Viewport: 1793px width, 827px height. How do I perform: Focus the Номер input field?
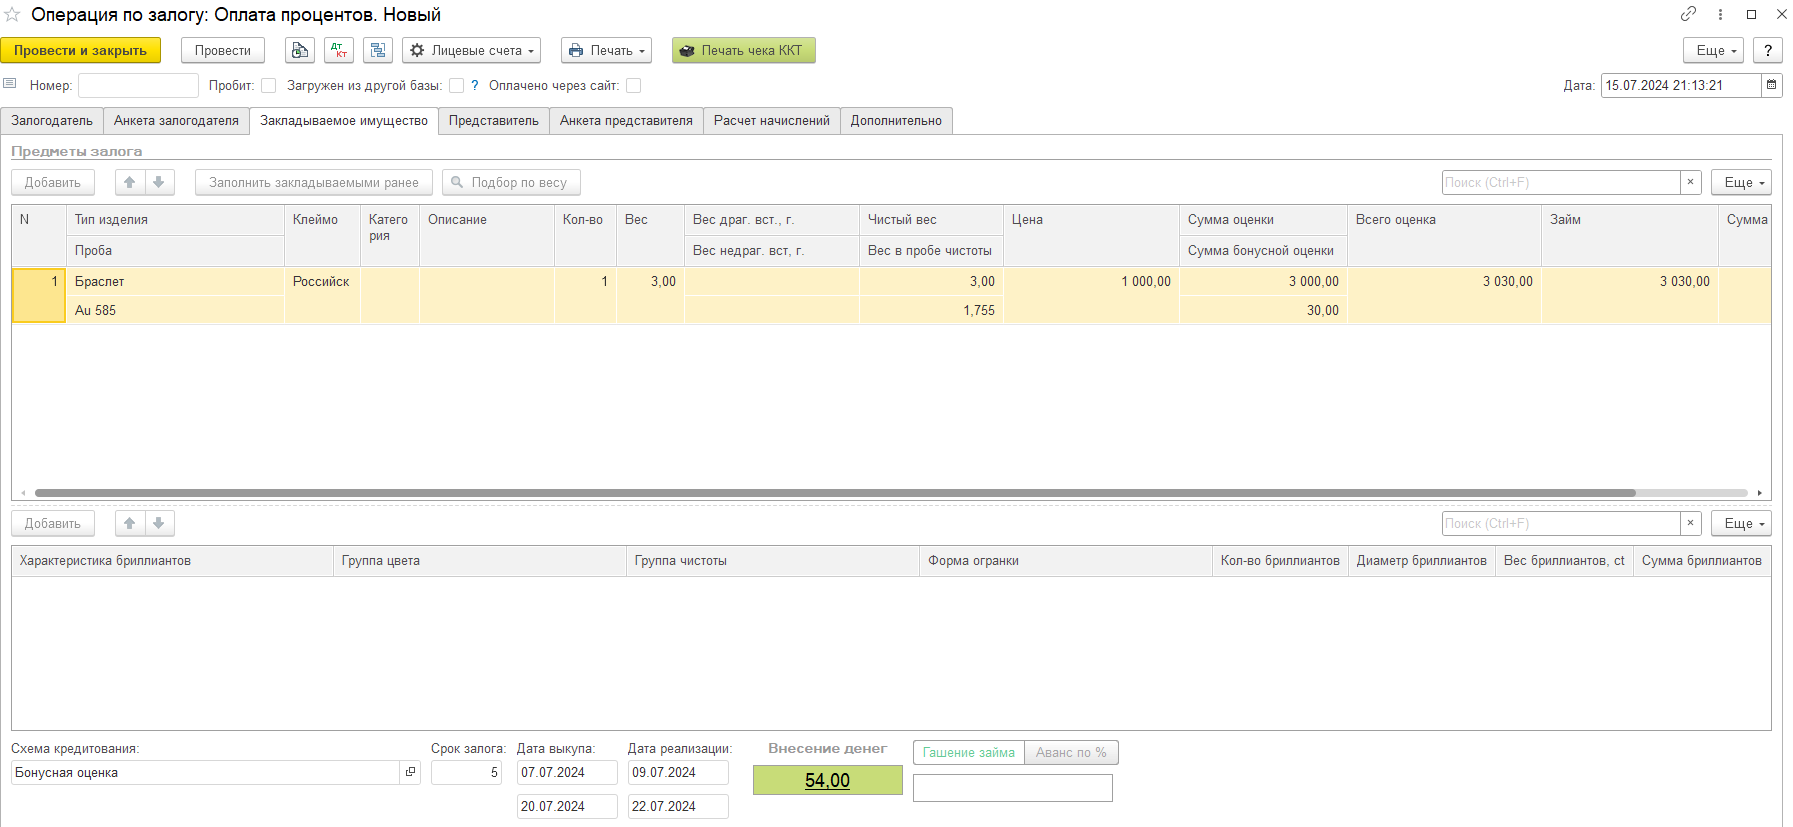tap(138, 85)
